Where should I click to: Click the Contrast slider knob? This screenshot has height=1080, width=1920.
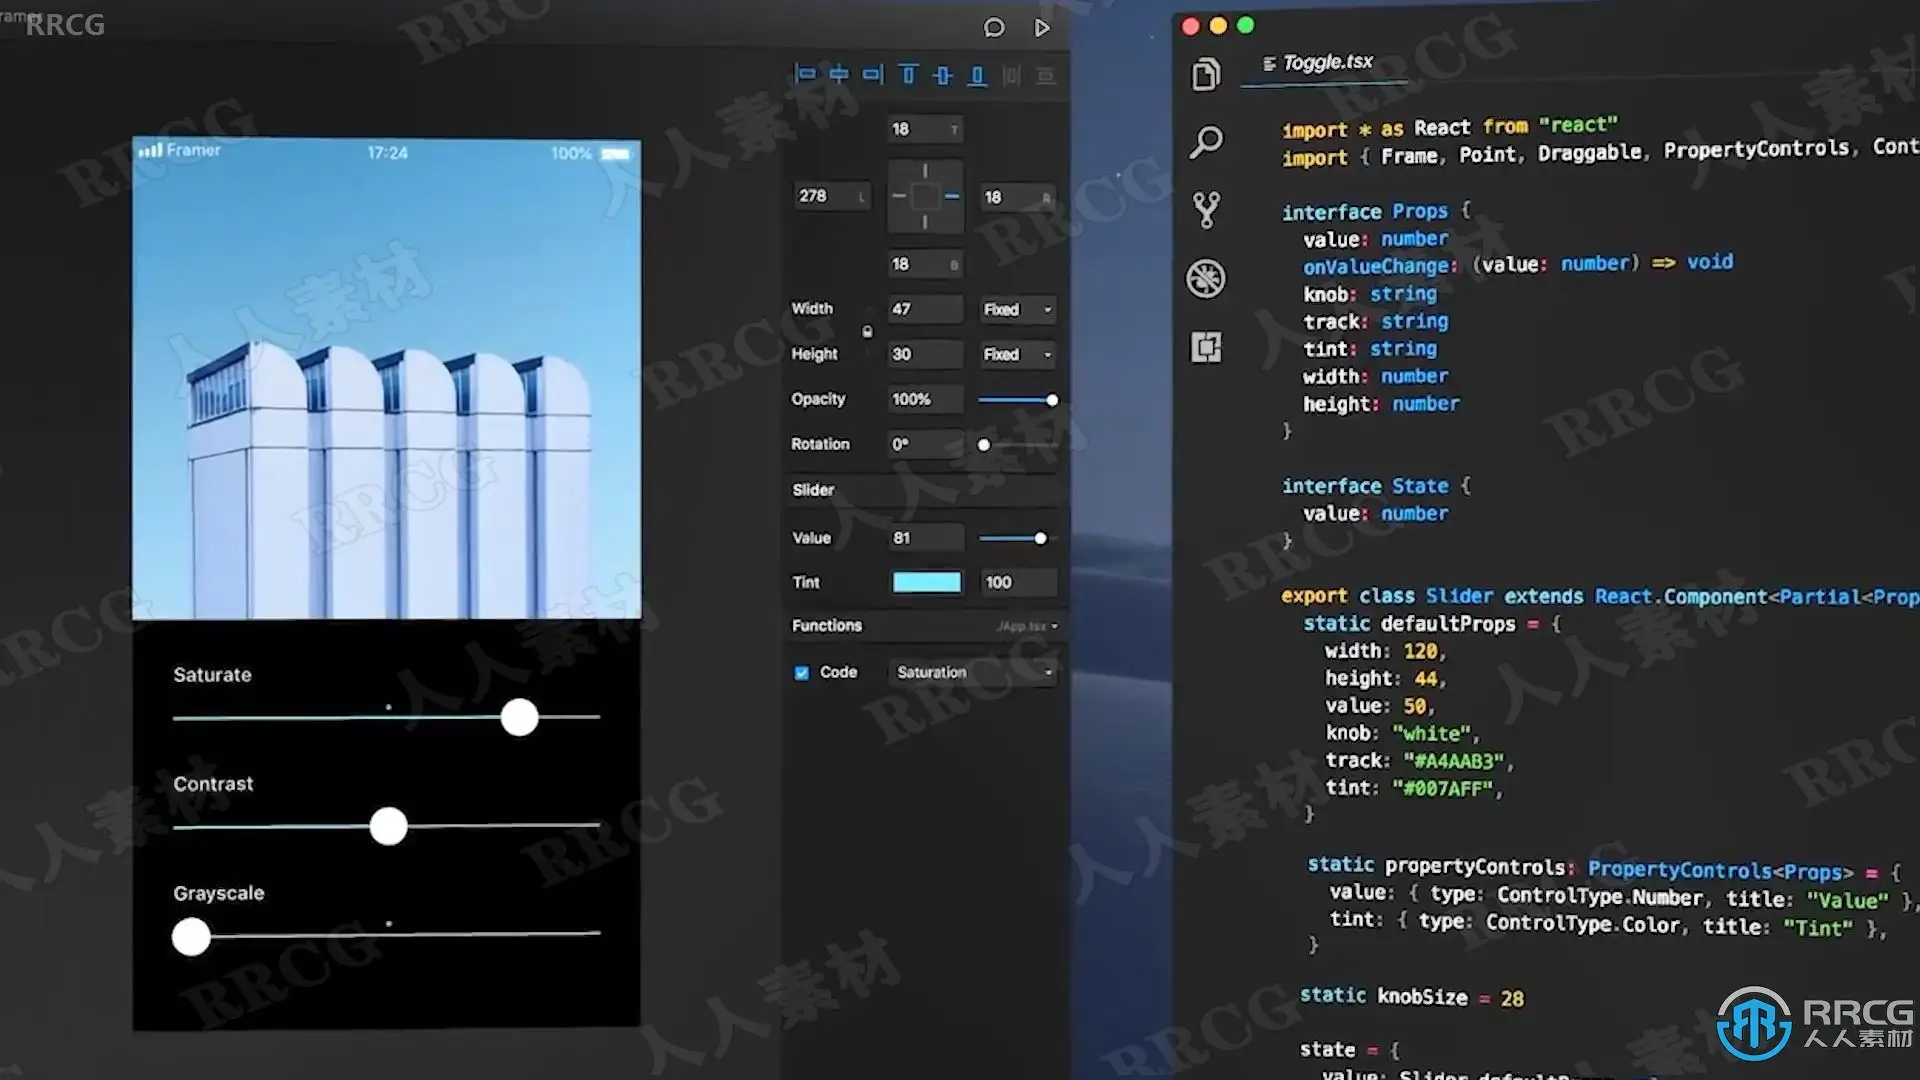388,826
